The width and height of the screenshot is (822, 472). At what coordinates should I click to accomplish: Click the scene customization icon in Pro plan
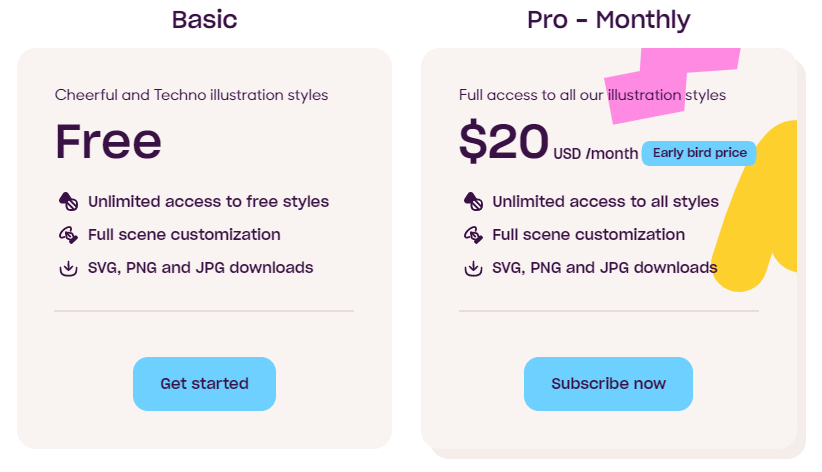pyautogui.click(x=473, y=235)
